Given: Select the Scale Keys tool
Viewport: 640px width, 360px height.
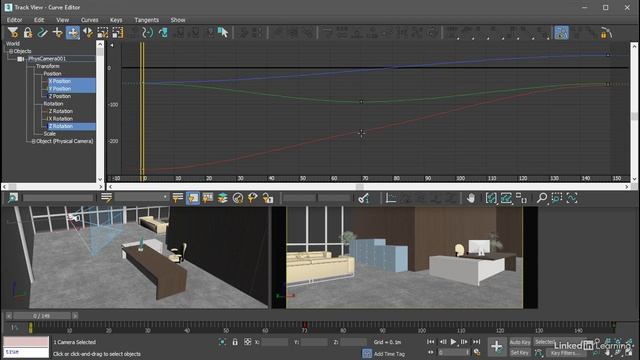Looking at the screenshot, I should pos(102,33).
